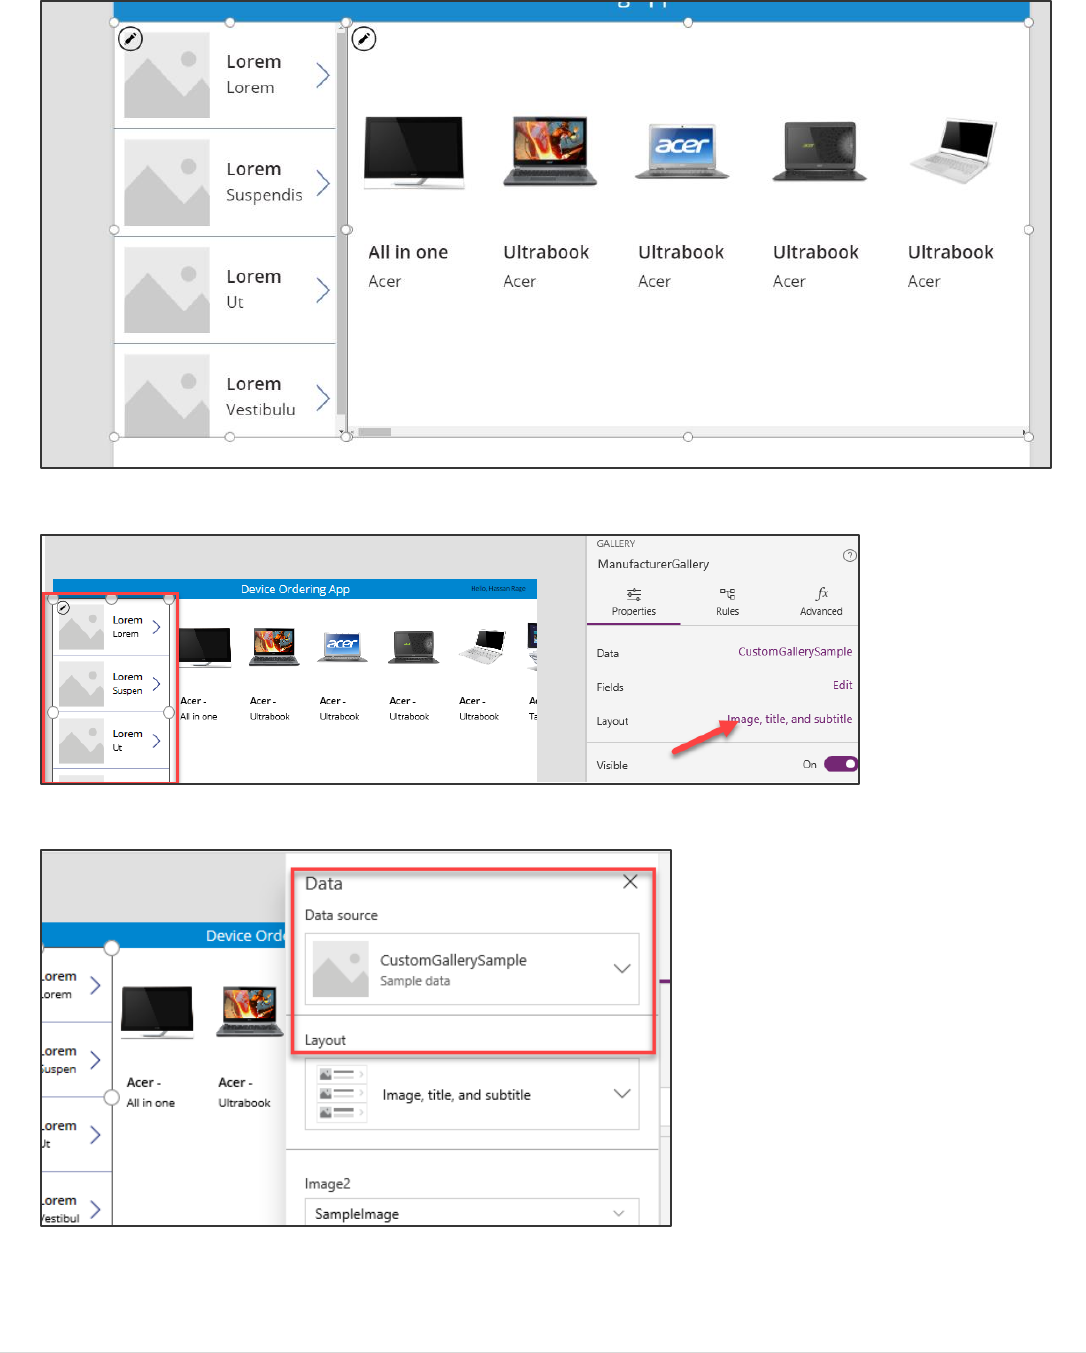Click the chevron on the Lorem Lorem row in the first screenshot

(323, 75)
